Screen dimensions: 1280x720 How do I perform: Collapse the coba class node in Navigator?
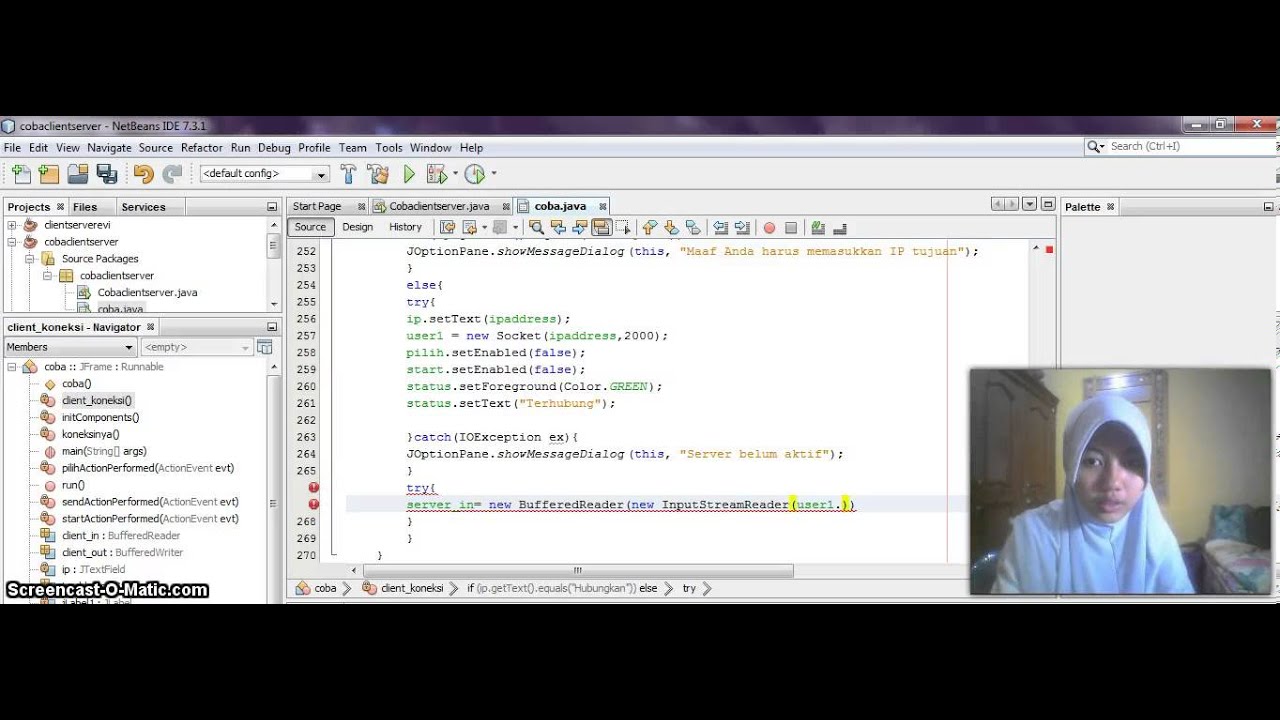pos(12,367)
